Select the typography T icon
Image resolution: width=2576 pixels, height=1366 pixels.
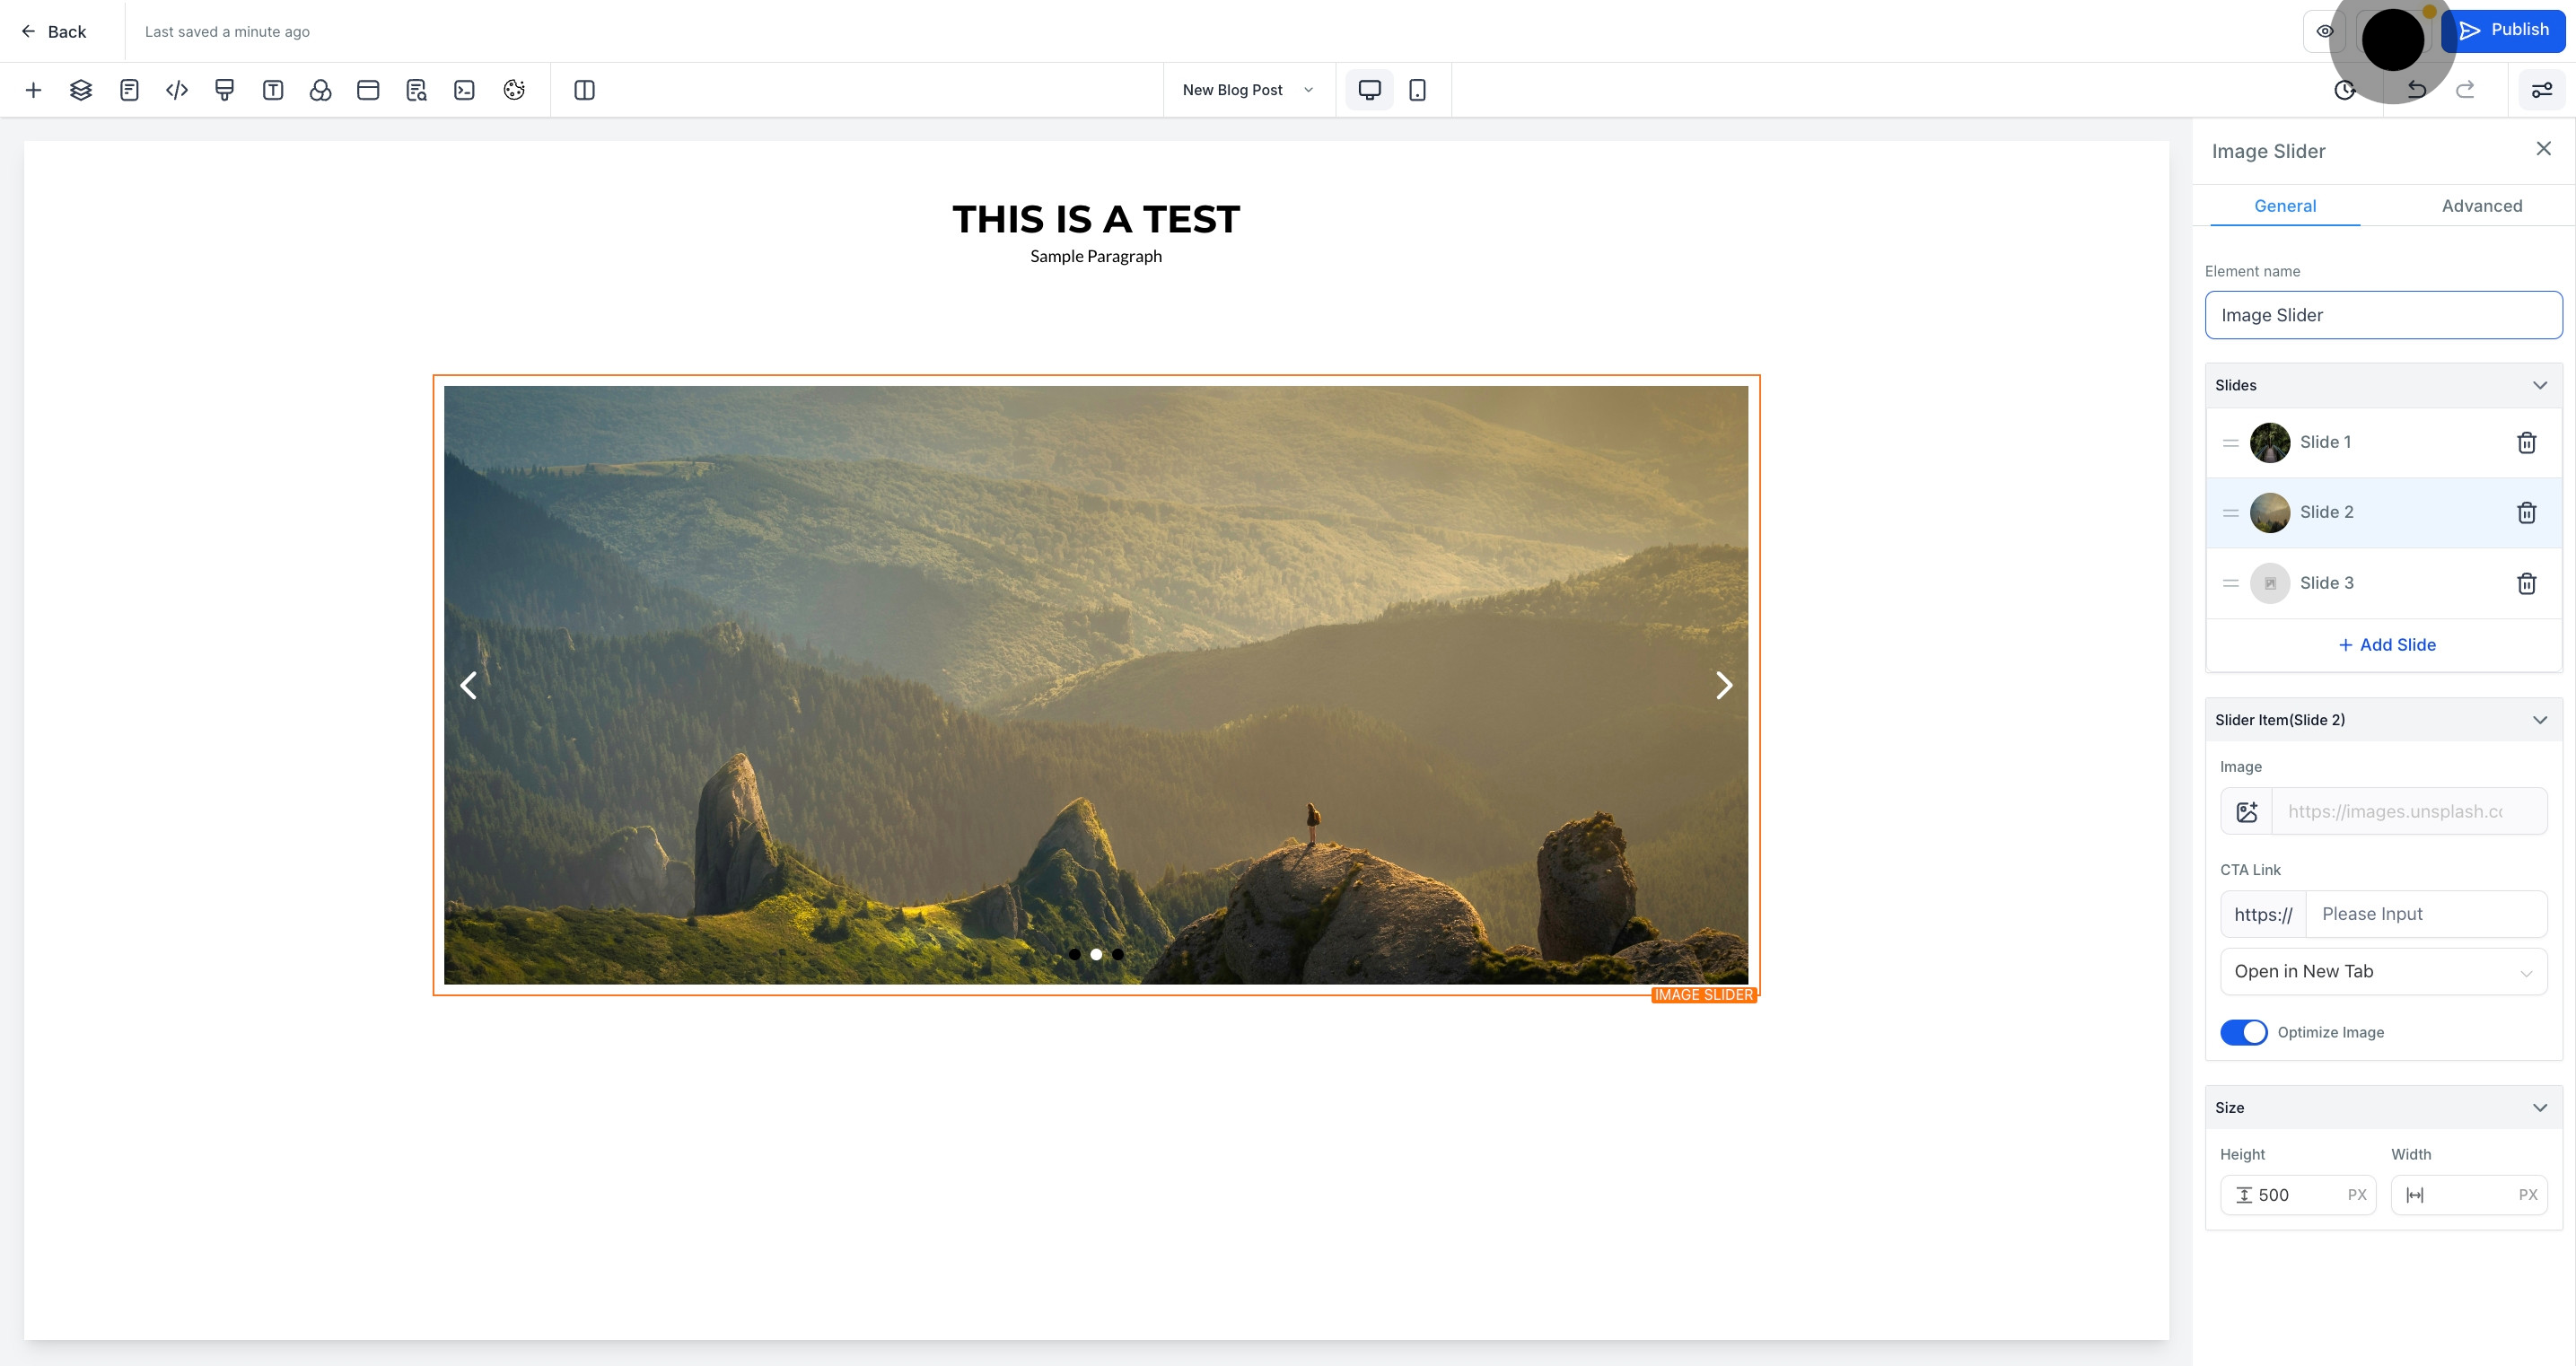coord(273,90)
